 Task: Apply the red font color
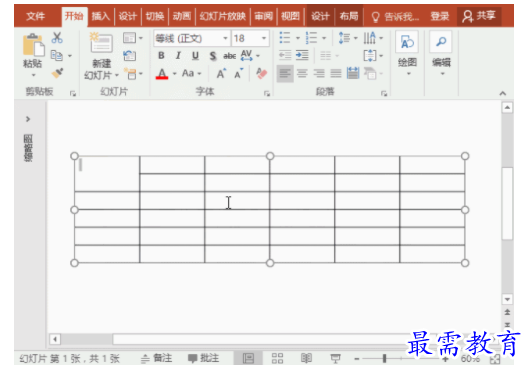click(x=162, y=74)
